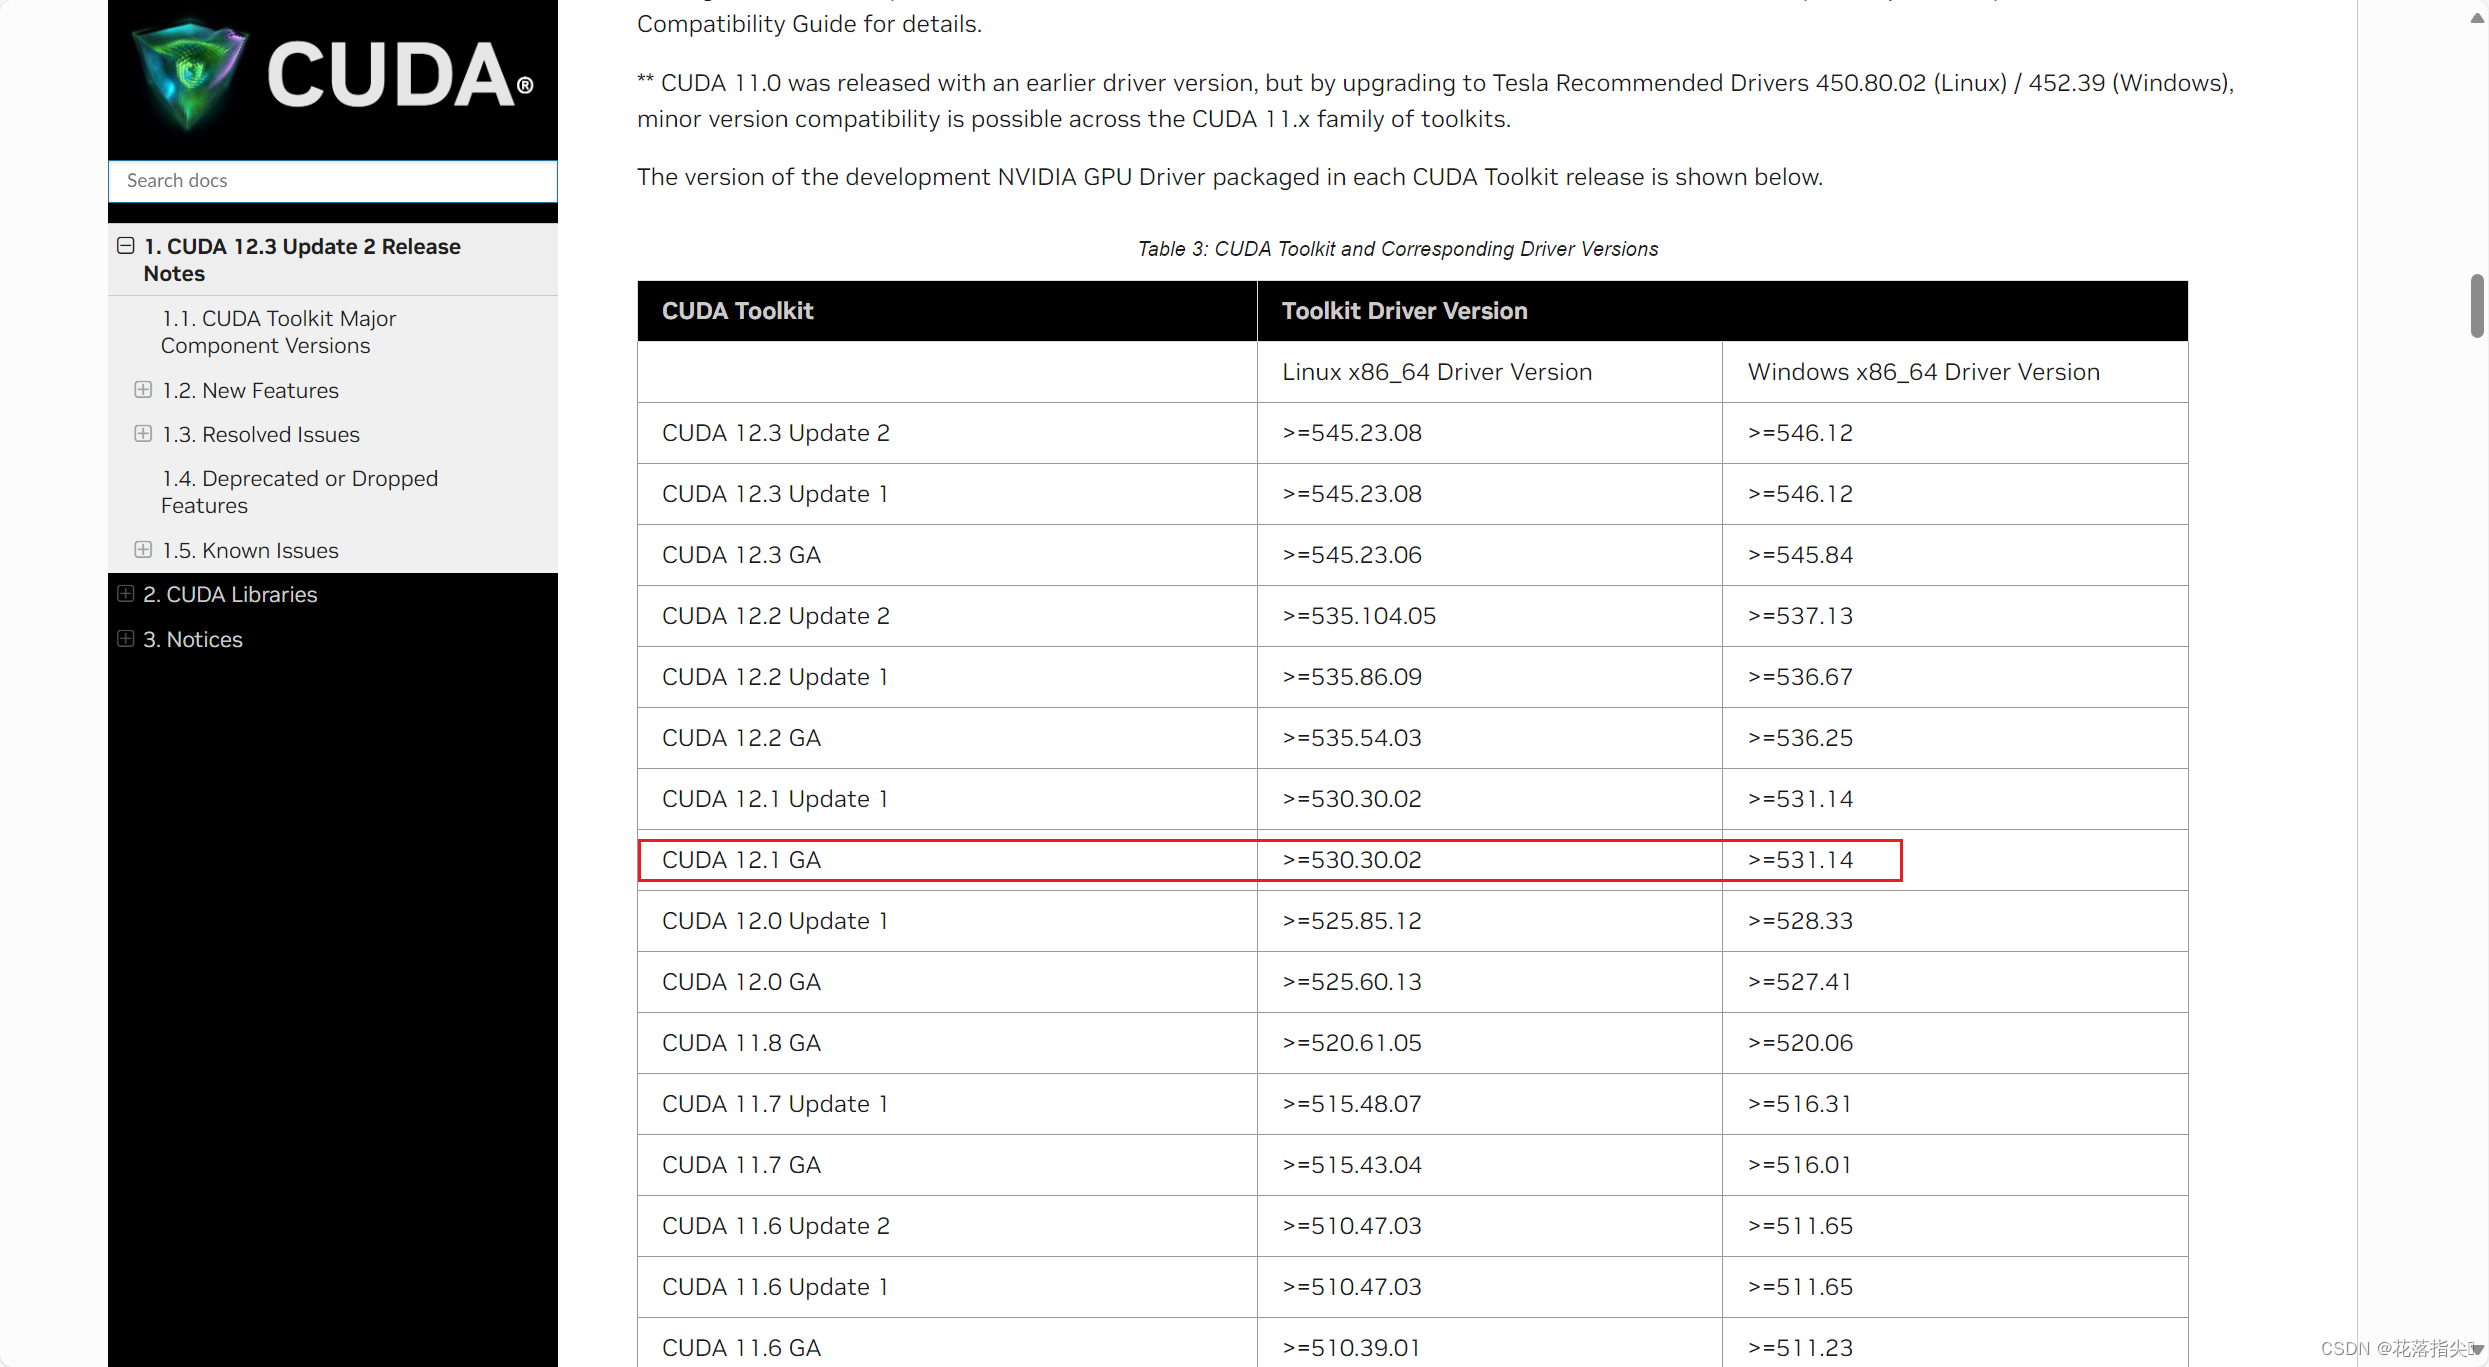Focus the Search docs field
Viewport: 2489px width, 1367px height.
[x=333, y=181]
